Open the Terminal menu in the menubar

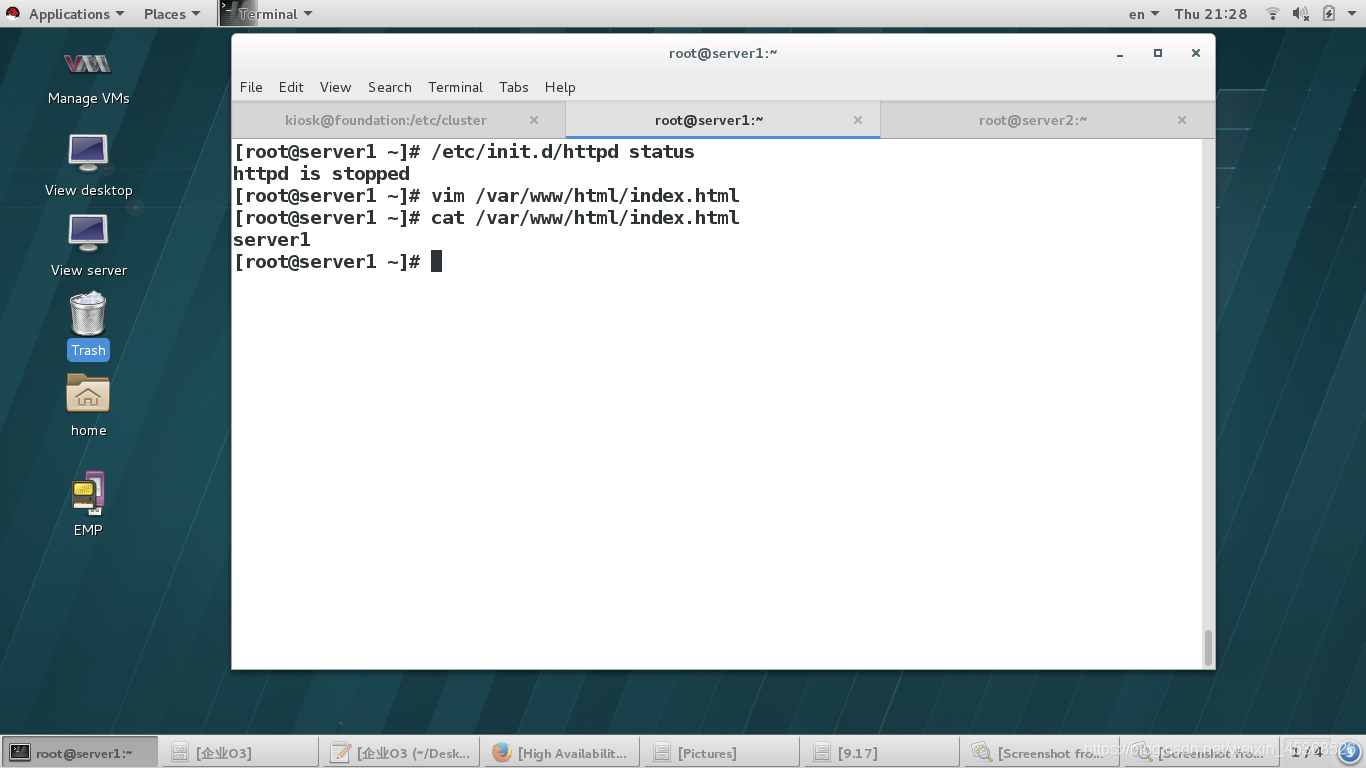(x=455, y=87)
